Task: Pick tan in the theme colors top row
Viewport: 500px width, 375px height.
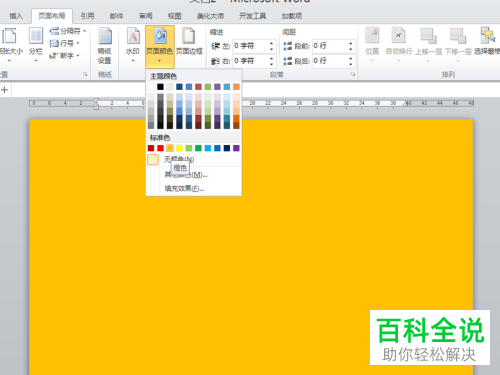Action: coord(170,87)
